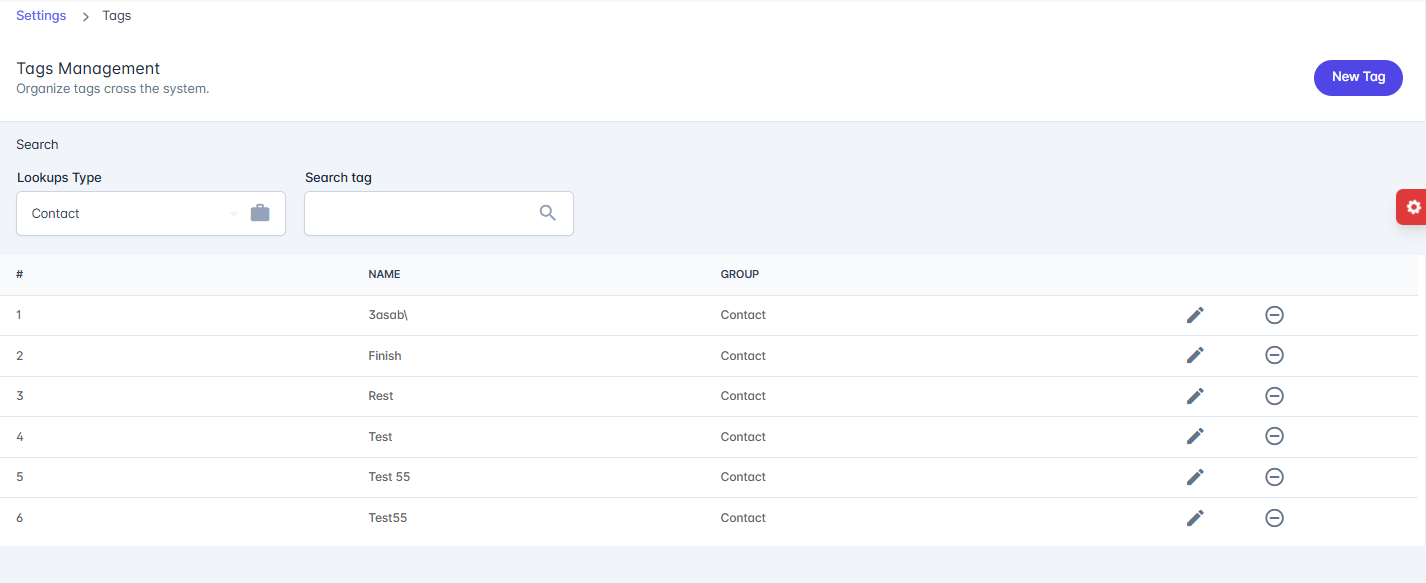Click the magnifier icon in Search tag

(x=547, y=213)
